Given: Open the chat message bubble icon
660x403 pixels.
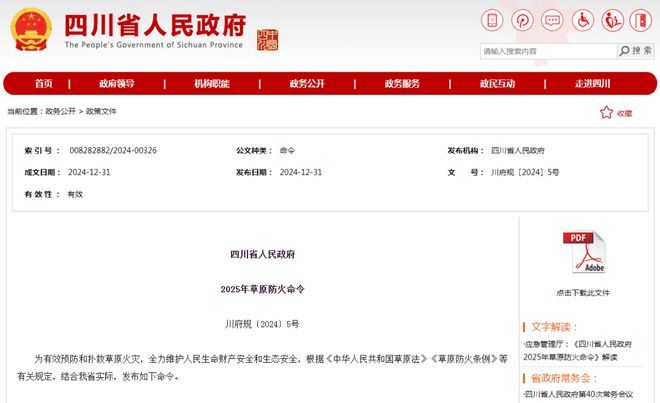Looking at the screenshot, I should point(552,20).
